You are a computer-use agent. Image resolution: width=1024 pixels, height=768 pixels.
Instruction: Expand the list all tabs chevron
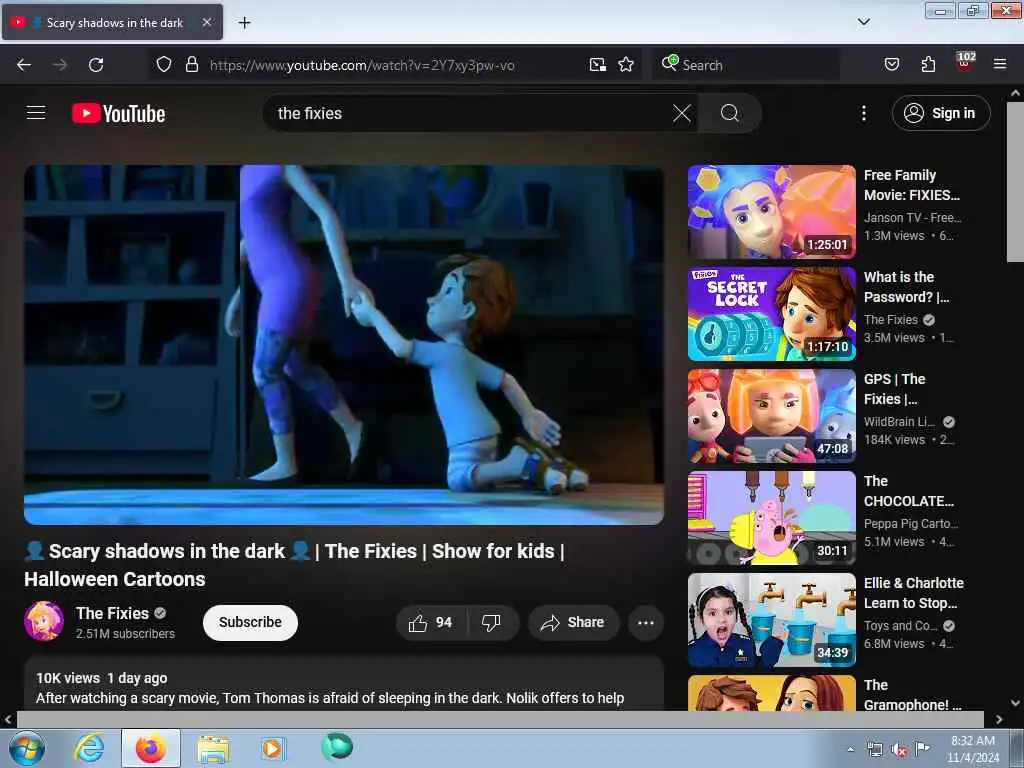click(863, 22)
